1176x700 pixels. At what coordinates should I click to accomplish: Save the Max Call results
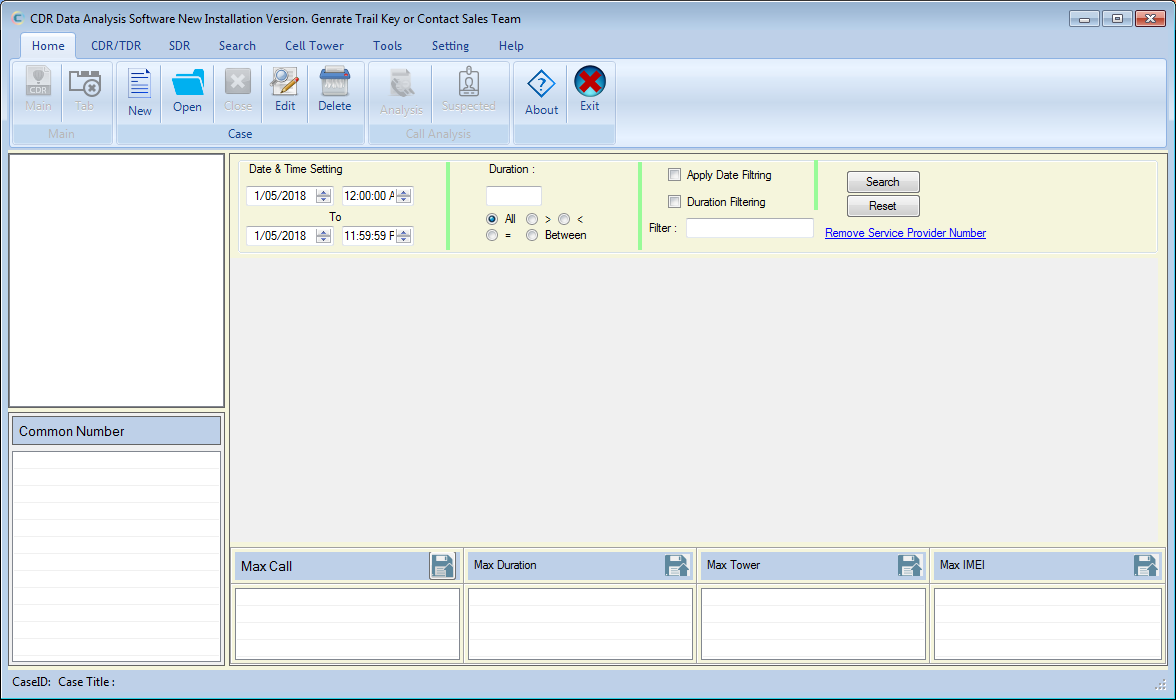click(442, 565)
